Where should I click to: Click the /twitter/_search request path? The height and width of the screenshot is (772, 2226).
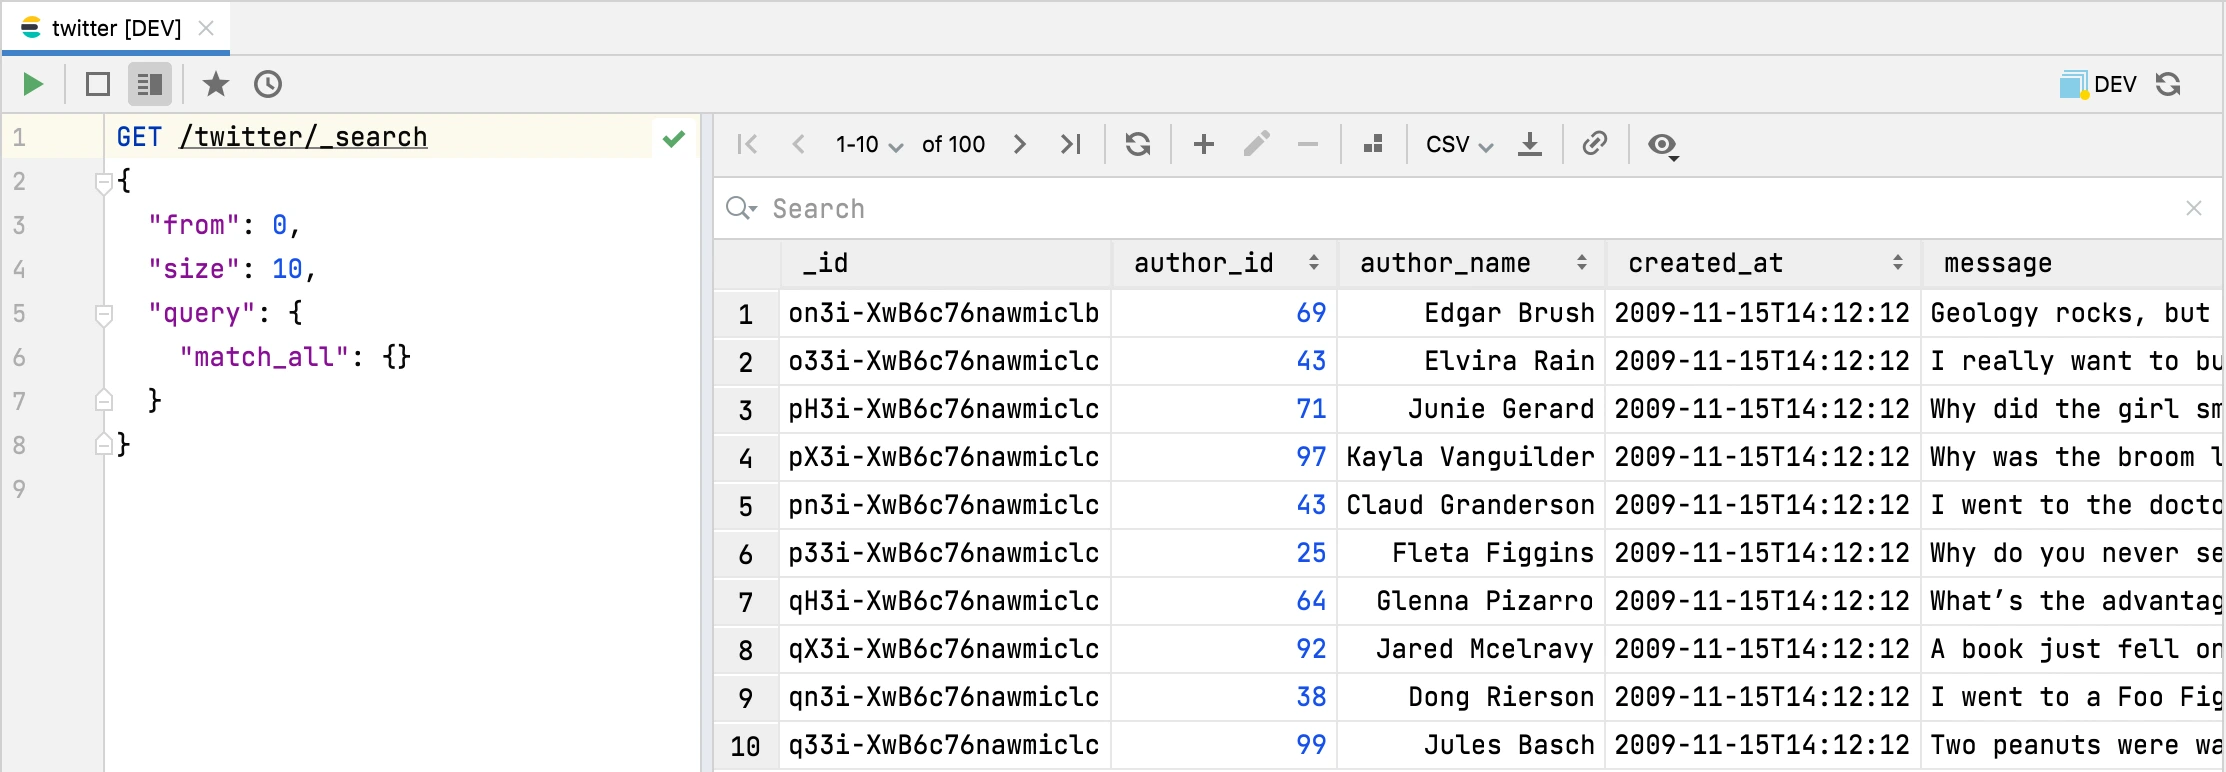coord(303,137)
